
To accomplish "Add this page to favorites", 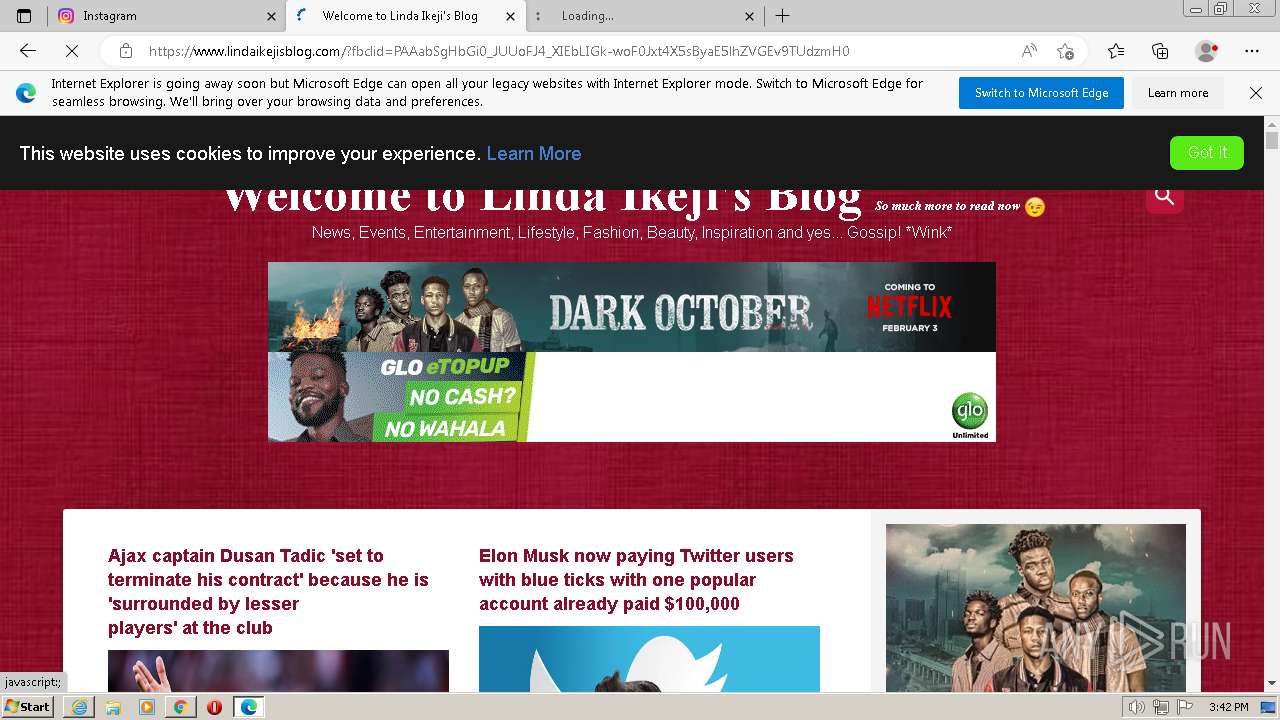I will tap(1066, 51).
